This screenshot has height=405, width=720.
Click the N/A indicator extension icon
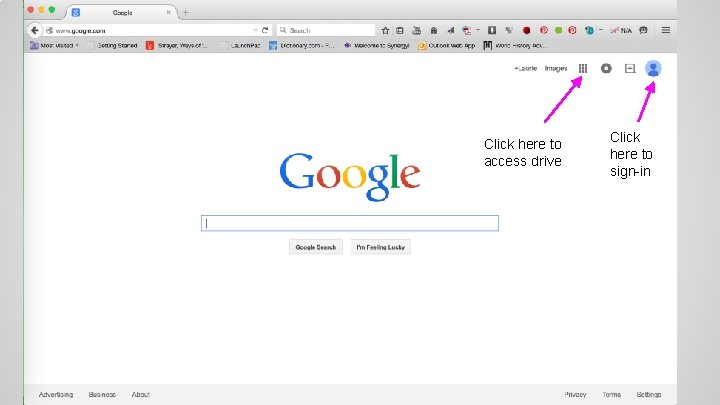click(621, 30)
